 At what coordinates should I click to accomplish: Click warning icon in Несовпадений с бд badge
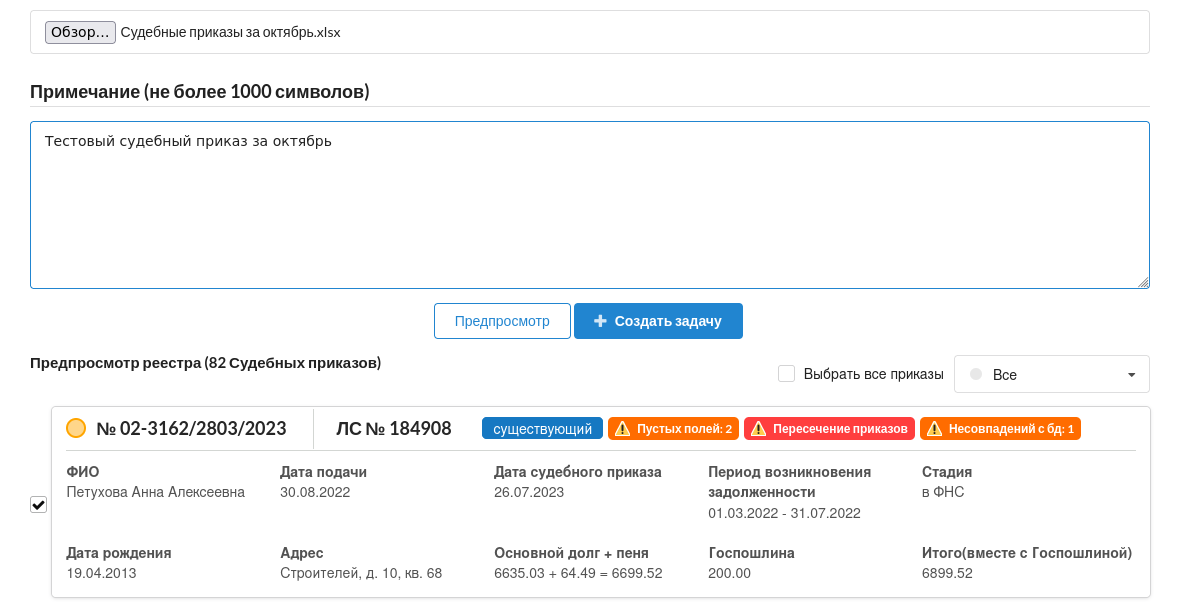pyautogui.click(x=934, y=429)
